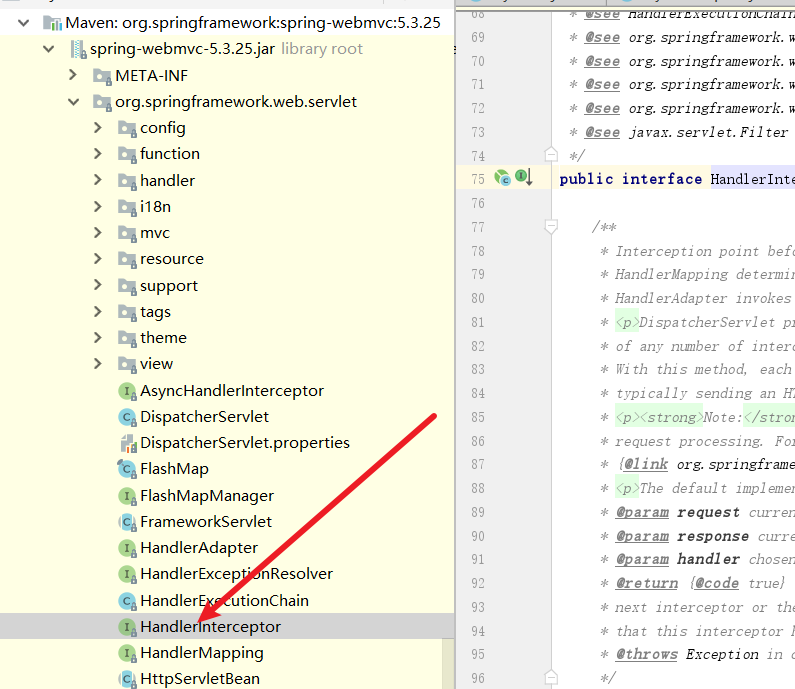Toggle the Javadoc fold marker at line 77

coord(550,227)
